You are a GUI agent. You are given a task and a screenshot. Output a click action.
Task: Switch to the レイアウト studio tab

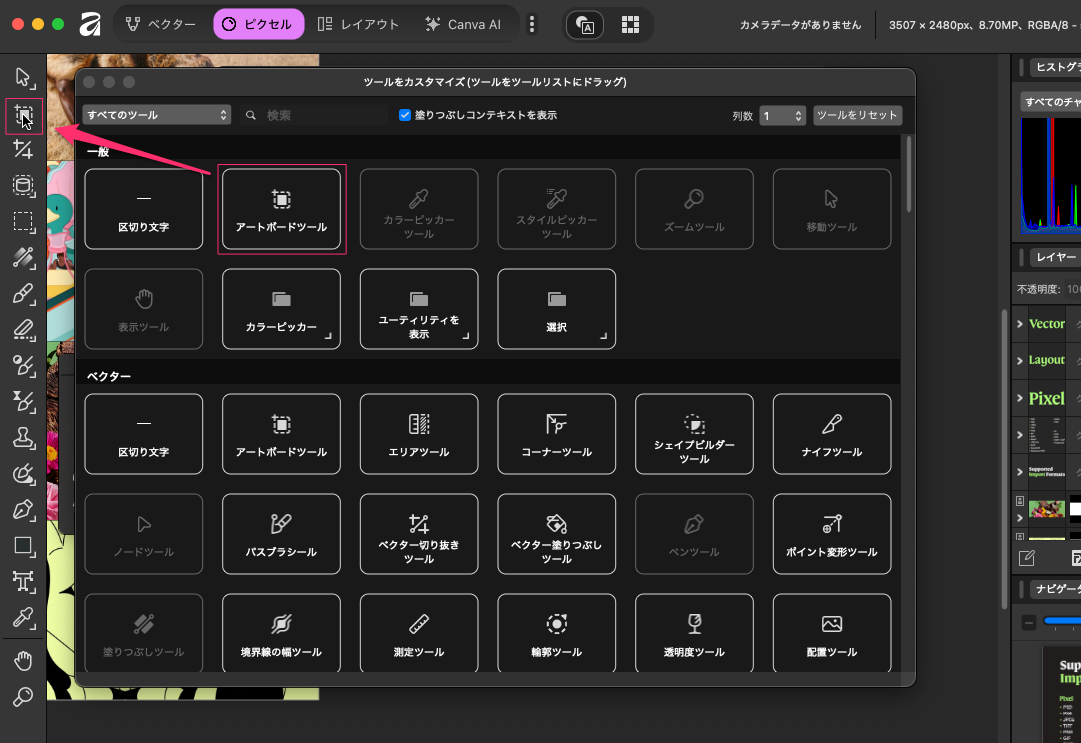358,25
